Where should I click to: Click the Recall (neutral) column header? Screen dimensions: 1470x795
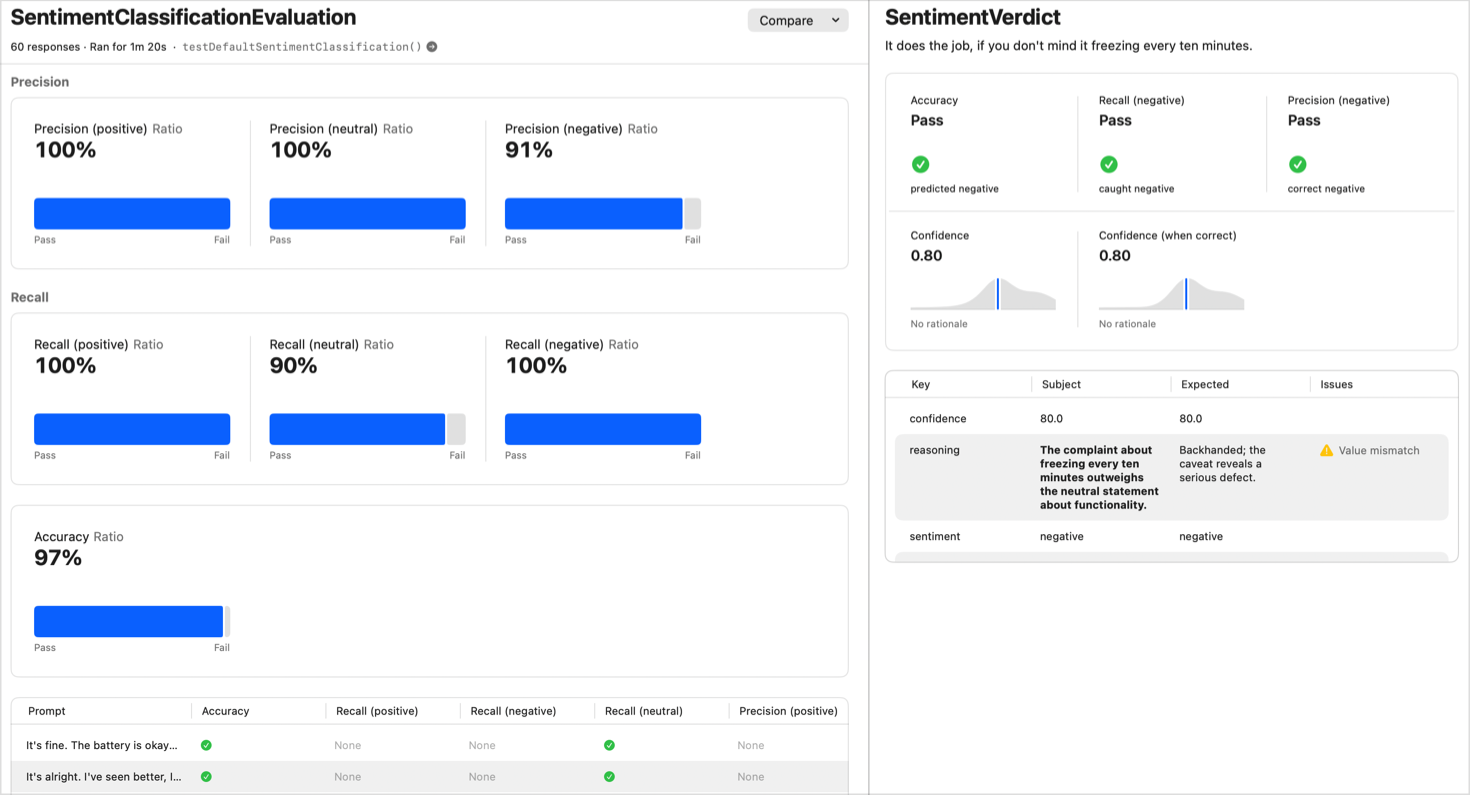click(644, 711)
